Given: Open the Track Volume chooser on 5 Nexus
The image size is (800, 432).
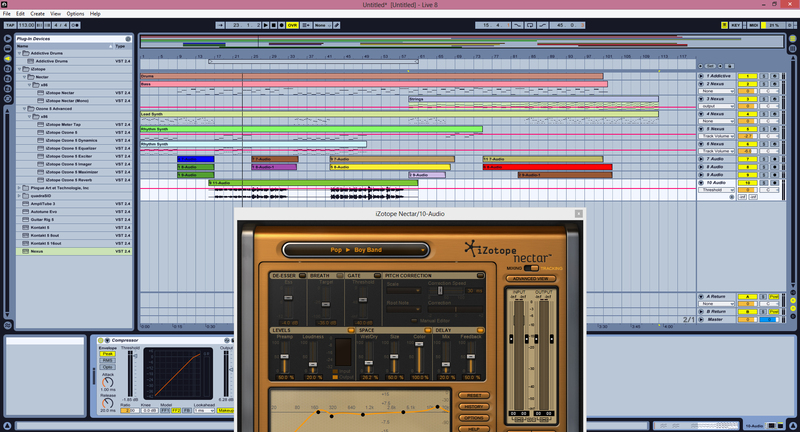Looking at the screenshot, I should [x=717, y=136].
